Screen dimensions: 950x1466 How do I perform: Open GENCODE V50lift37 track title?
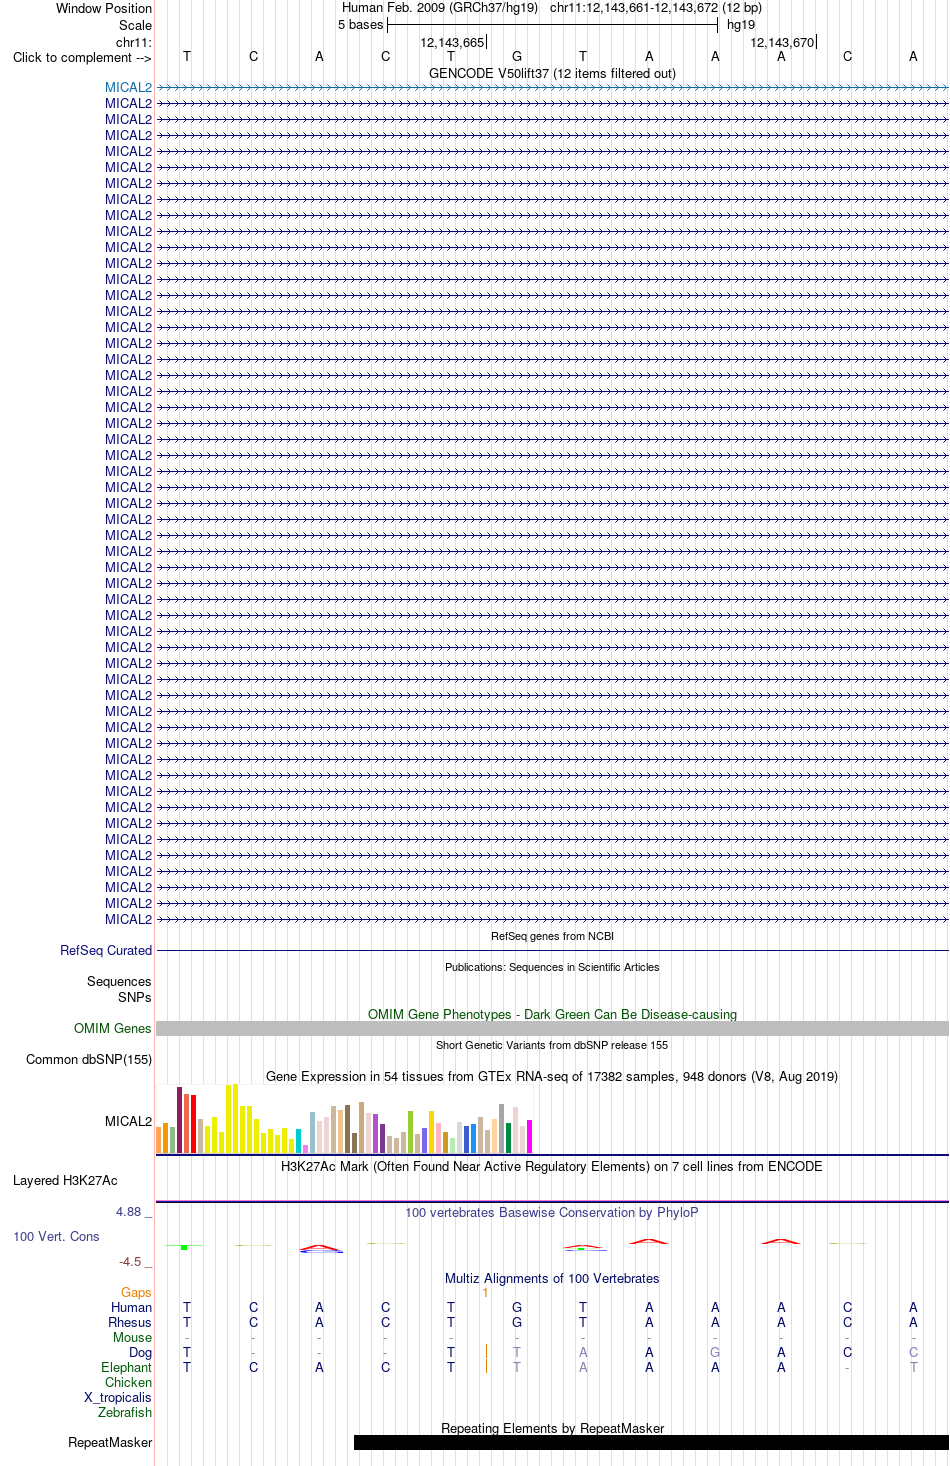[552, 73]
